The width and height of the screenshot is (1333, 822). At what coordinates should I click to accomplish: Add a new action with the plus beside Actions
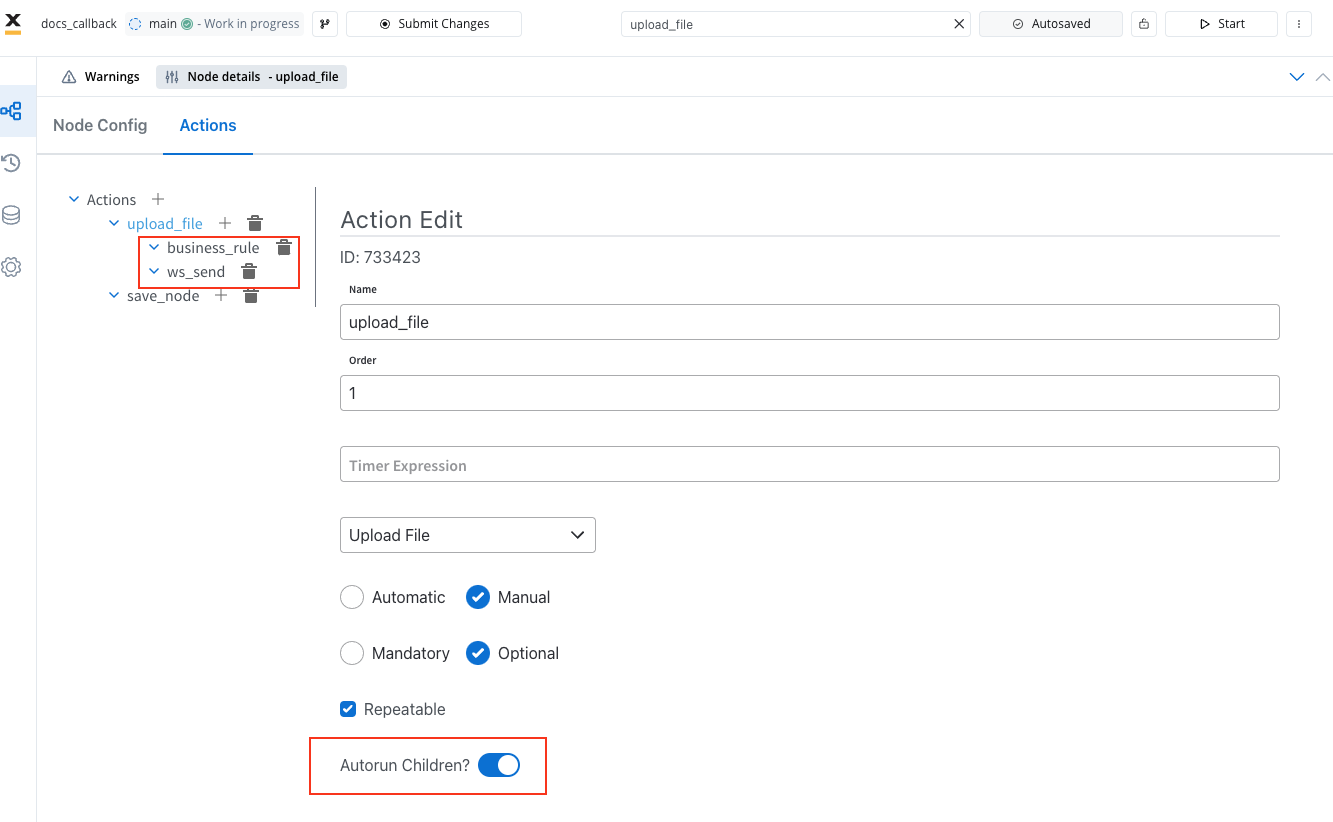[x=157, y=199]
